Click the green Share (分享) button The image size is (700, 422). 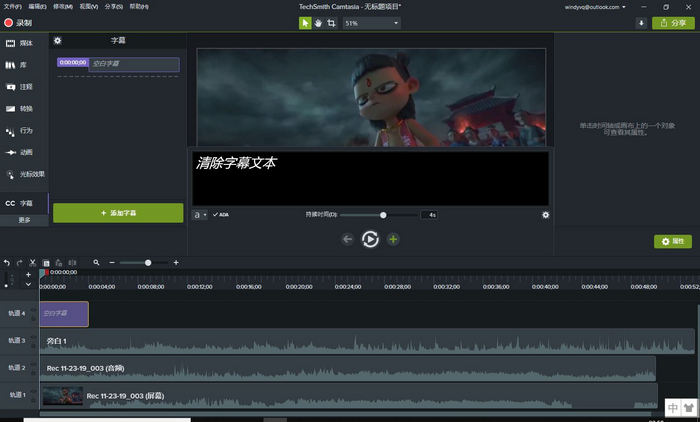click(673, 23)
